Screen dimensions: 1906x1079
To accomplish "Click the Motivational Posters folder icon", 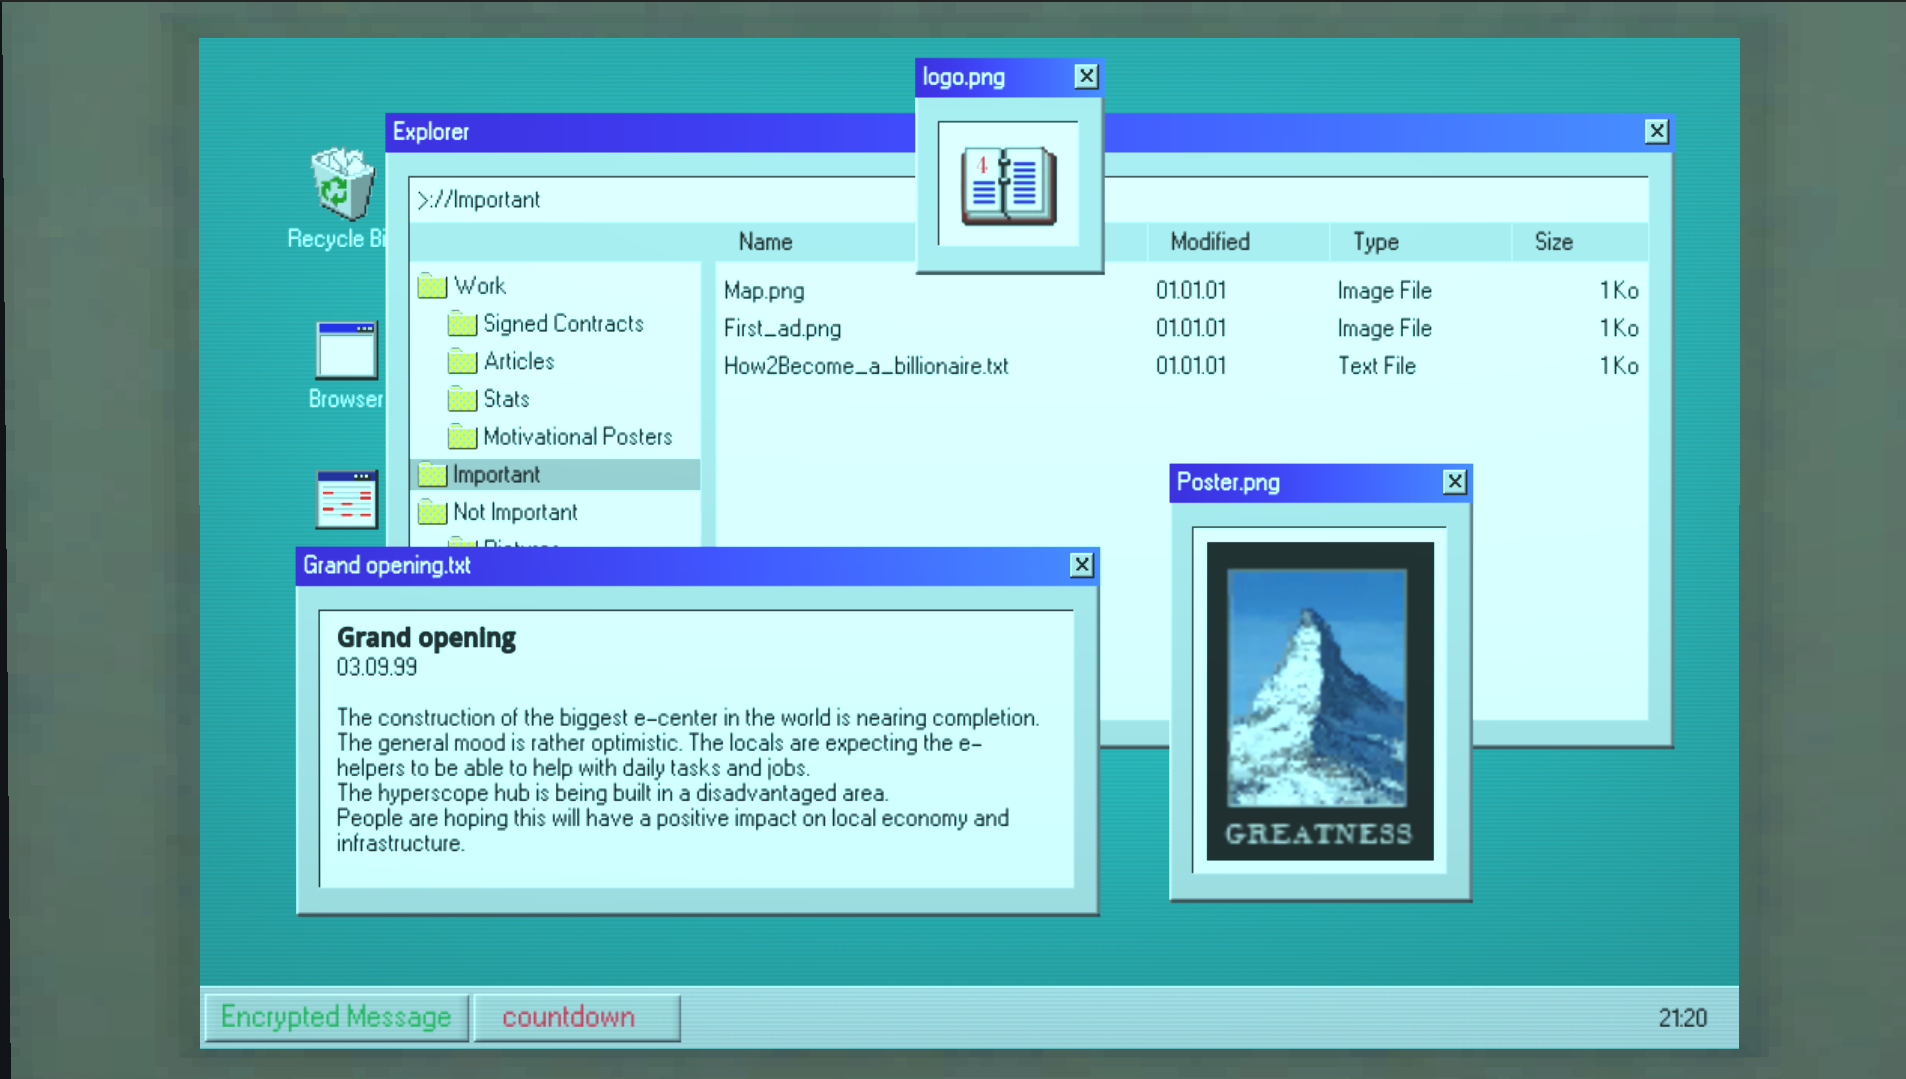I will (x=462, y=437).
